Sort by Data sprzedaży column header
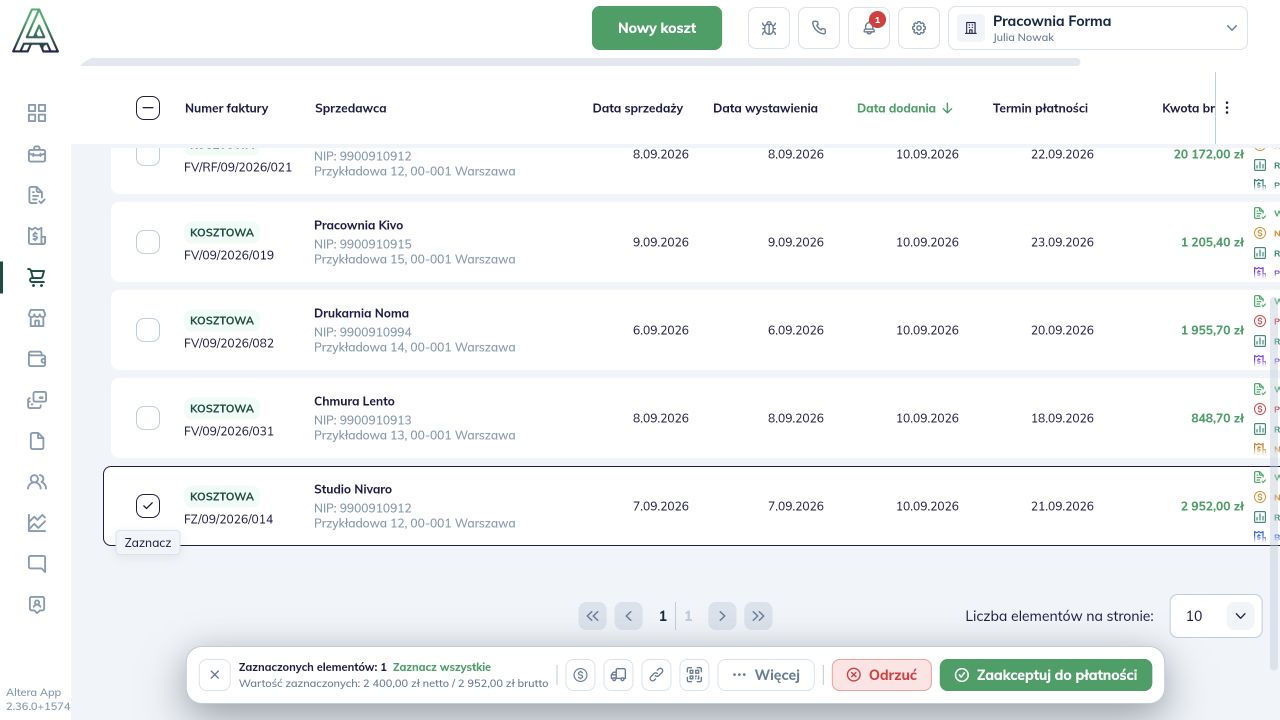Viewport: 1280px width, 720px height. [638, 108]
